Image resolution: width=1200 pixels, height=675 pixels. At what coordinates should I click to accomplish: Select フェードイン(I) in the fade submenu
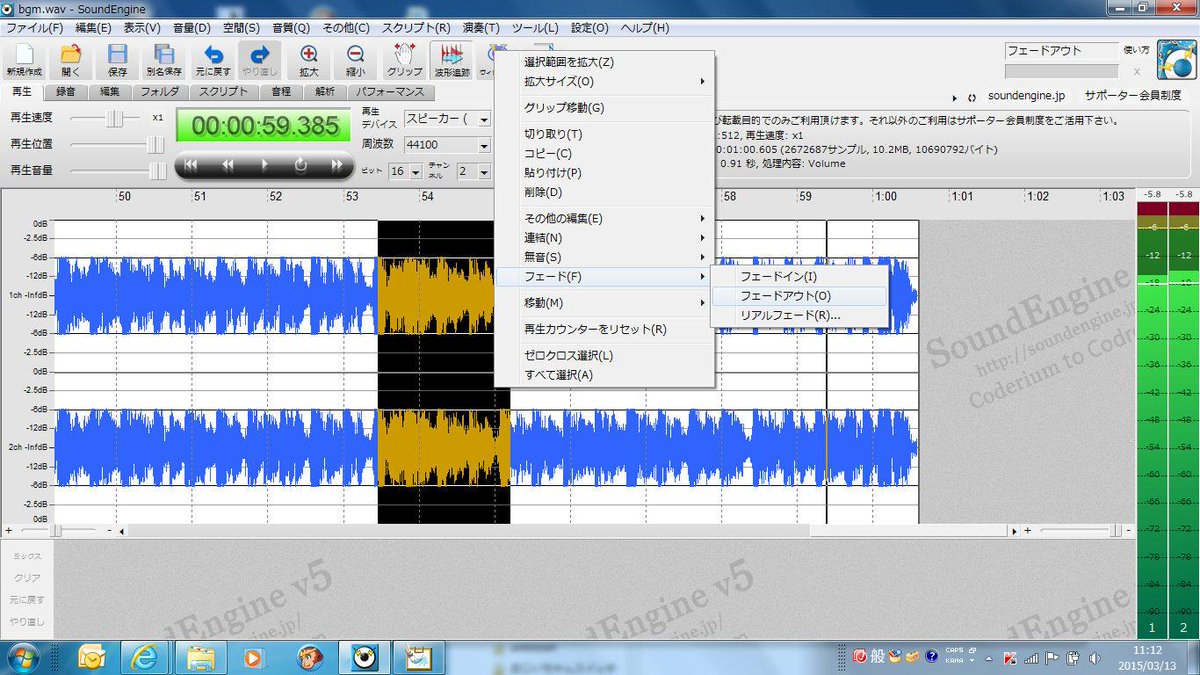[x=799, y=276]
